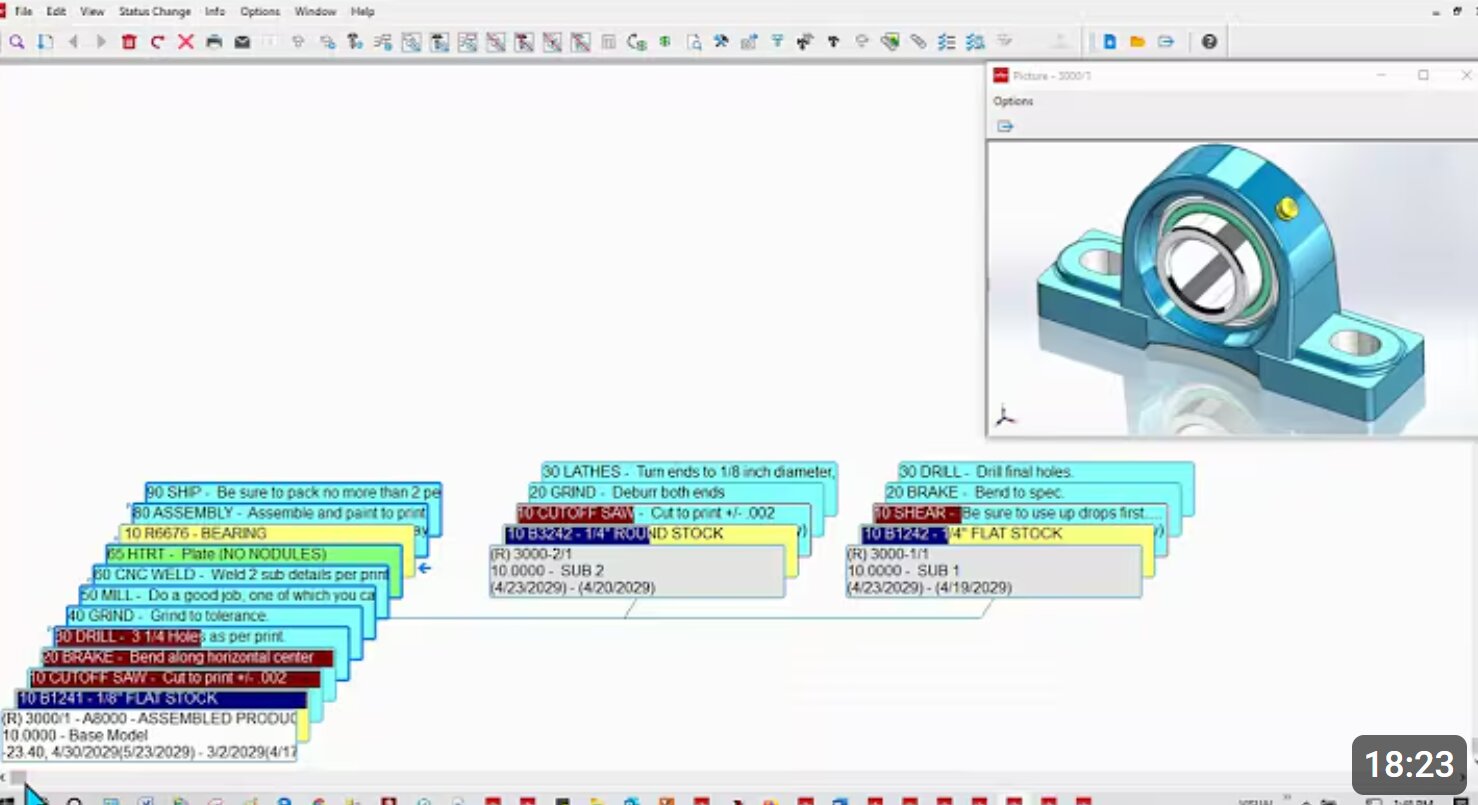1478x805 pixels.
Task: Click exit icon in Picture window
Action: coord(1005,126)
